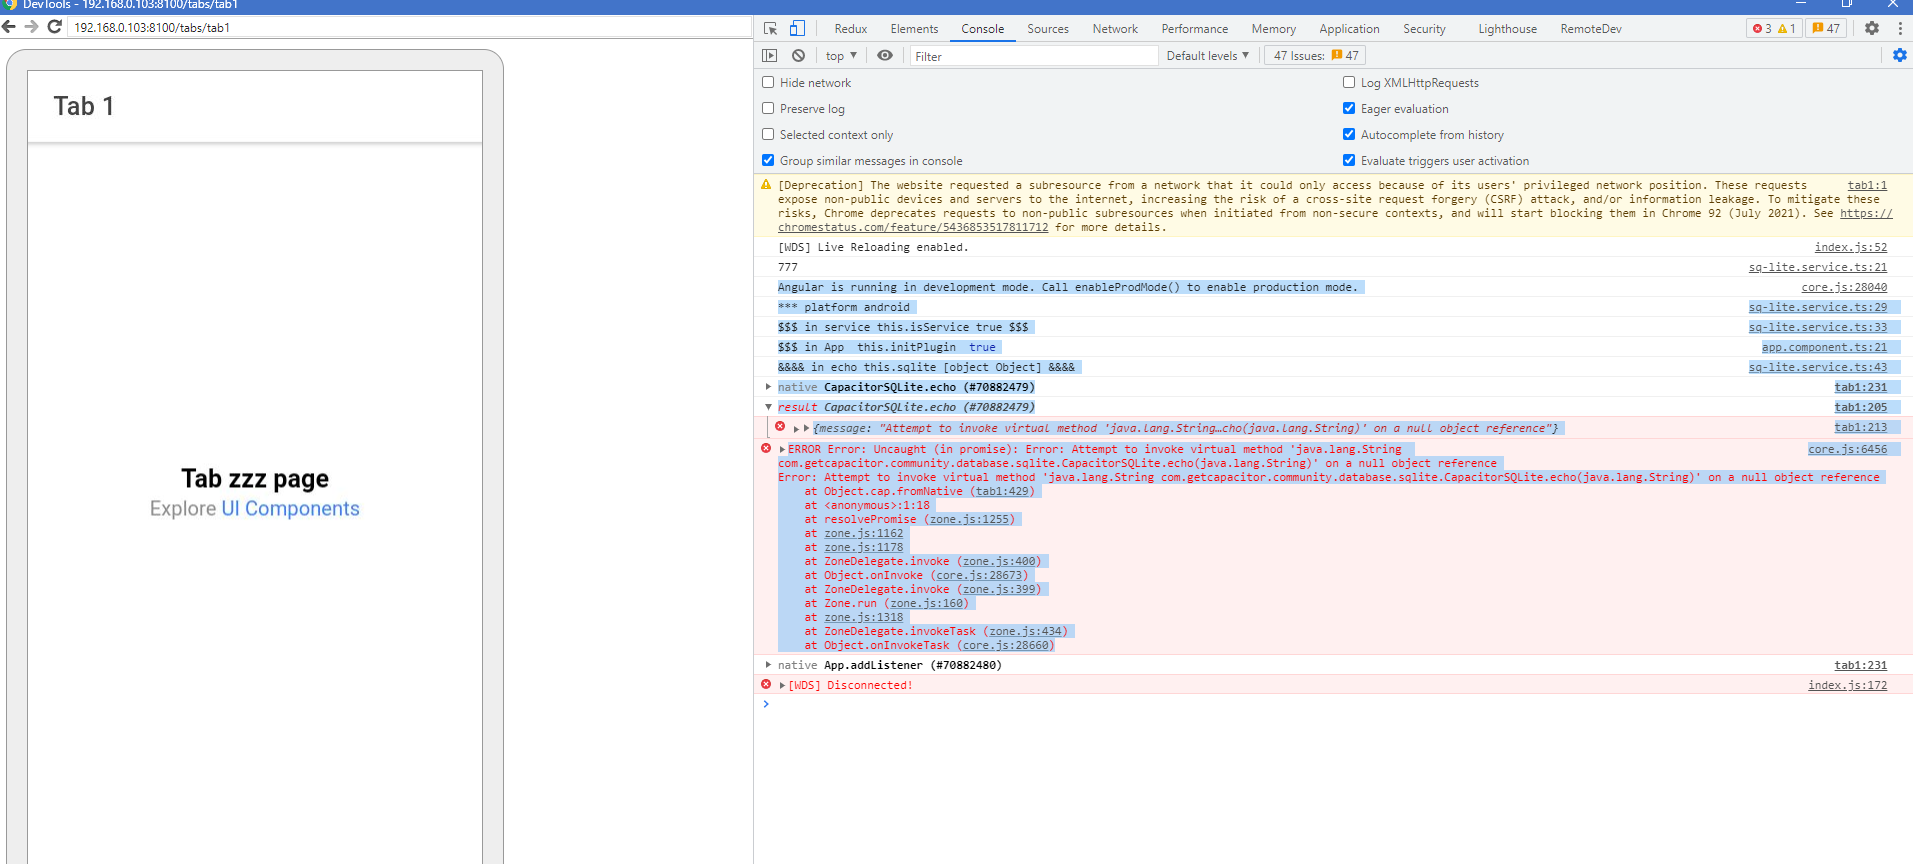
Task: Enable Hide network checkbox
Action: click(768, 83)
